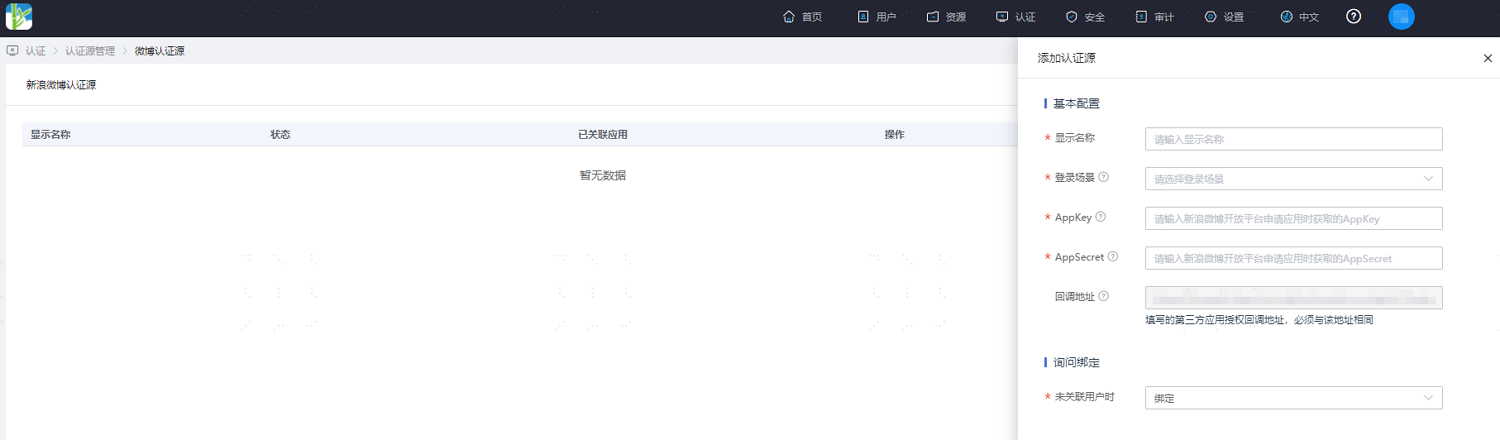Click the 操作 column header
The height and width of the screenshot is (440, 1500).
point(894,134)
